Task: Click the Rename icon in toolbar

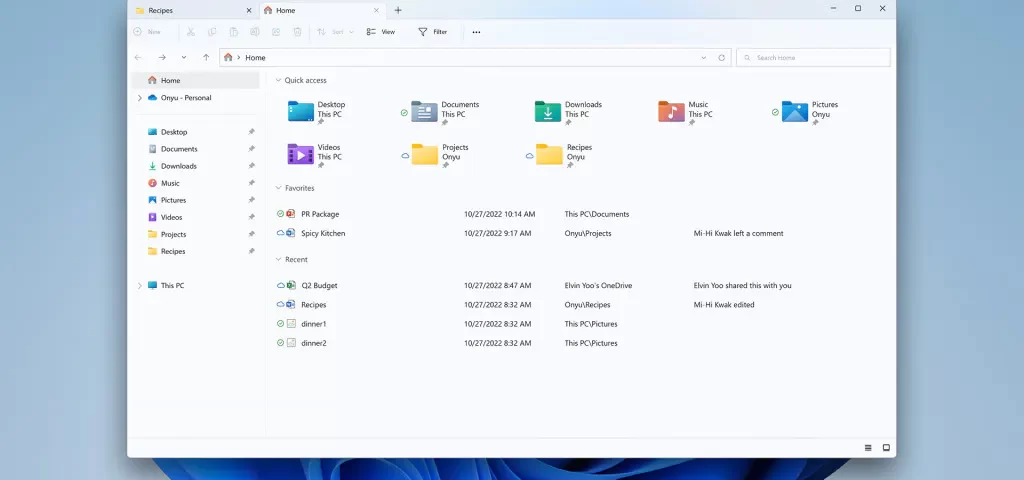Action: (x=255, y=31)
